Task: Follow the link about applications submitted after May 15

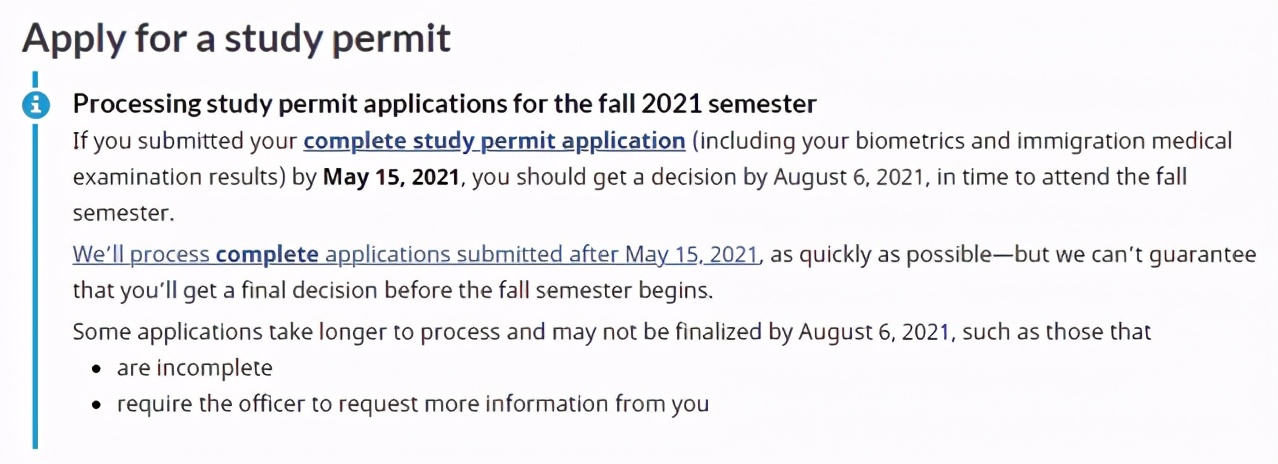Action: 415,254
